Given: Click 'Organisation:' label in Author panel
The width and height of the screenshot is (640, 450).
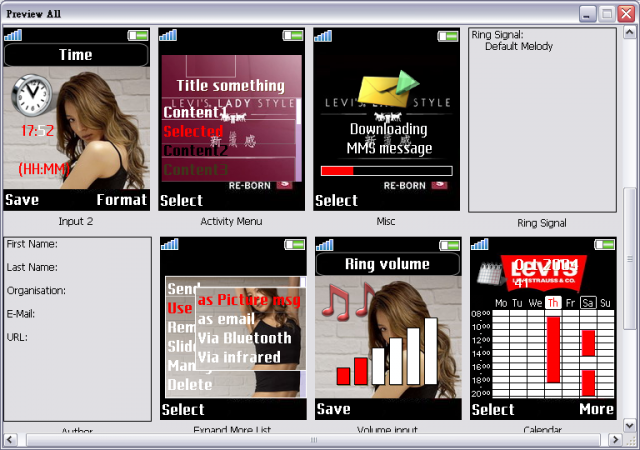Looking at the screenshot, I should point(36,290).
